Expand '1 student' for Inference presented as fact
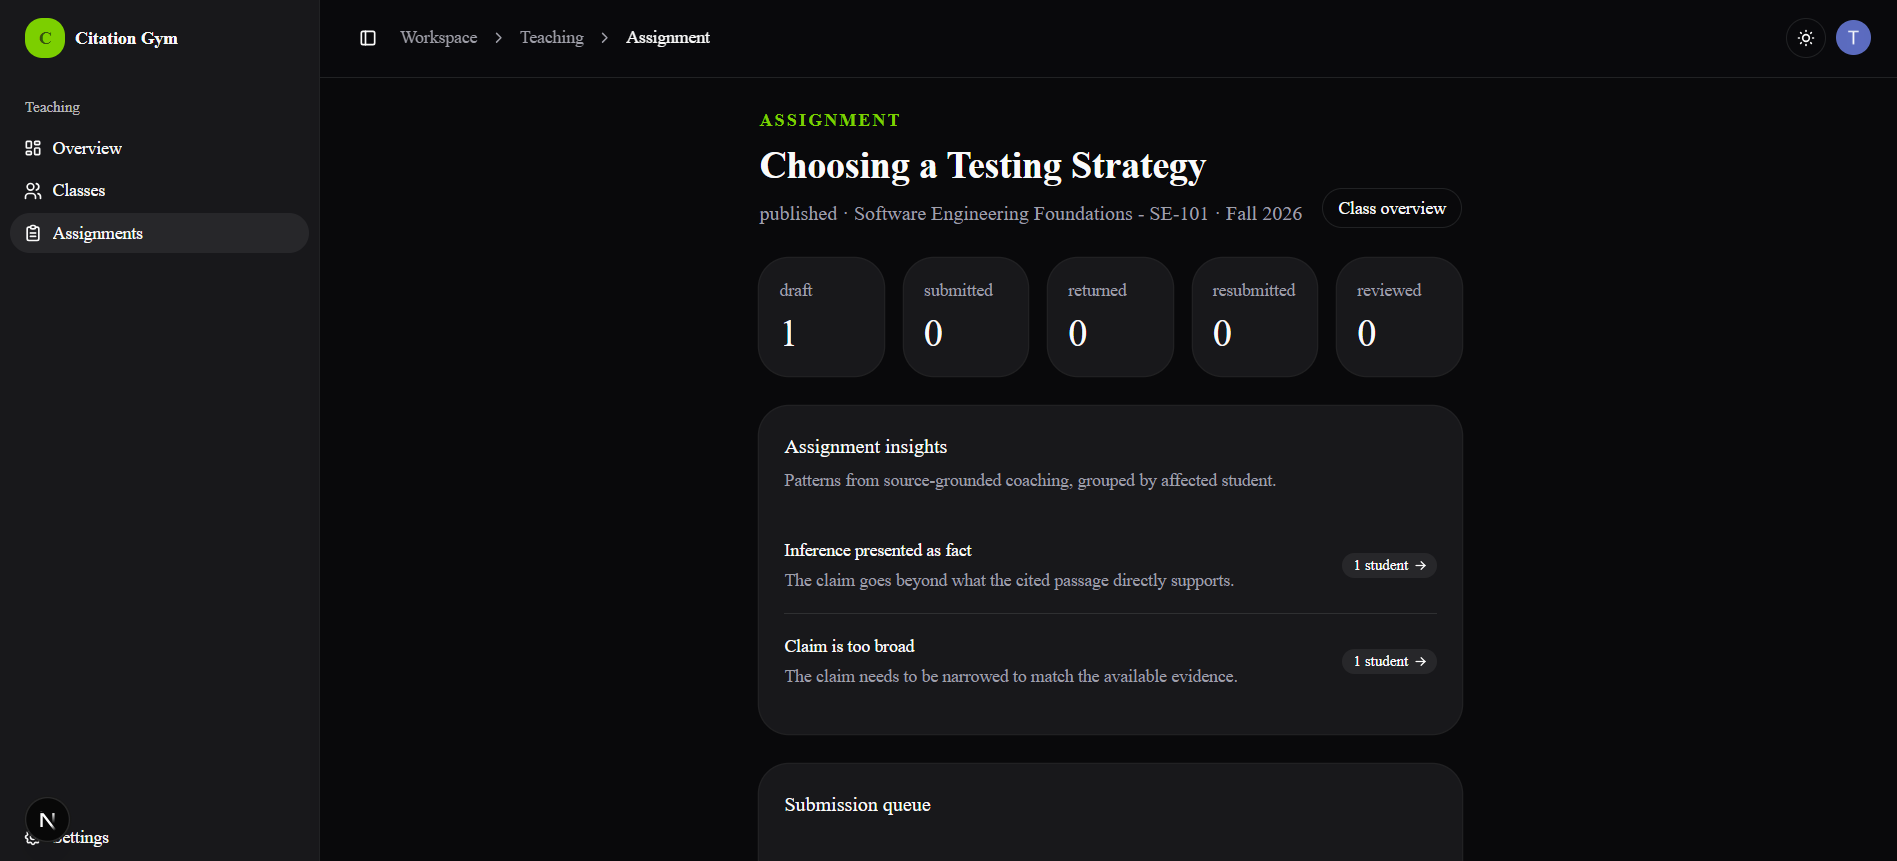The image size is (1897, 861). (1389, 565)
